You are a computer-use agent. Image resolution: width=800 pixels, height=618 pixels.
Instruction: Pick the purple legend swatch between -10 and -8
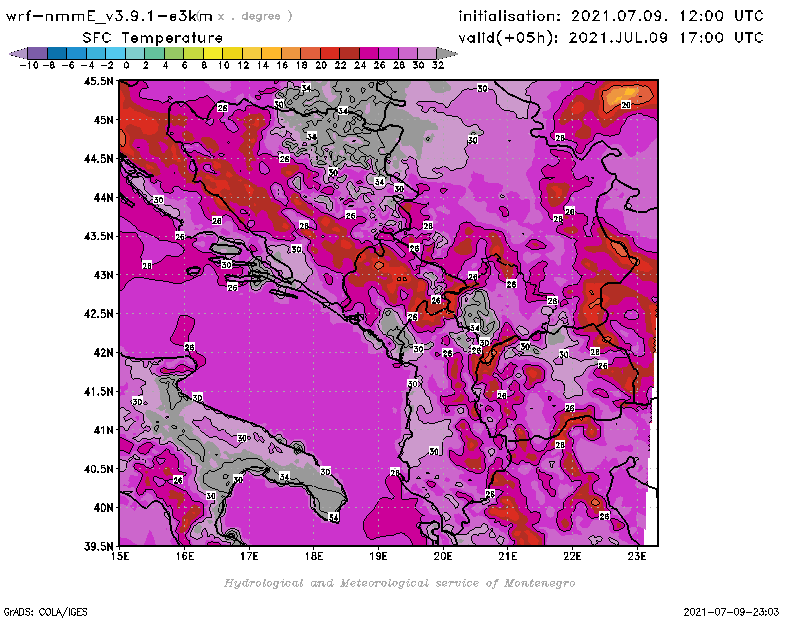(x=37, y=53)
